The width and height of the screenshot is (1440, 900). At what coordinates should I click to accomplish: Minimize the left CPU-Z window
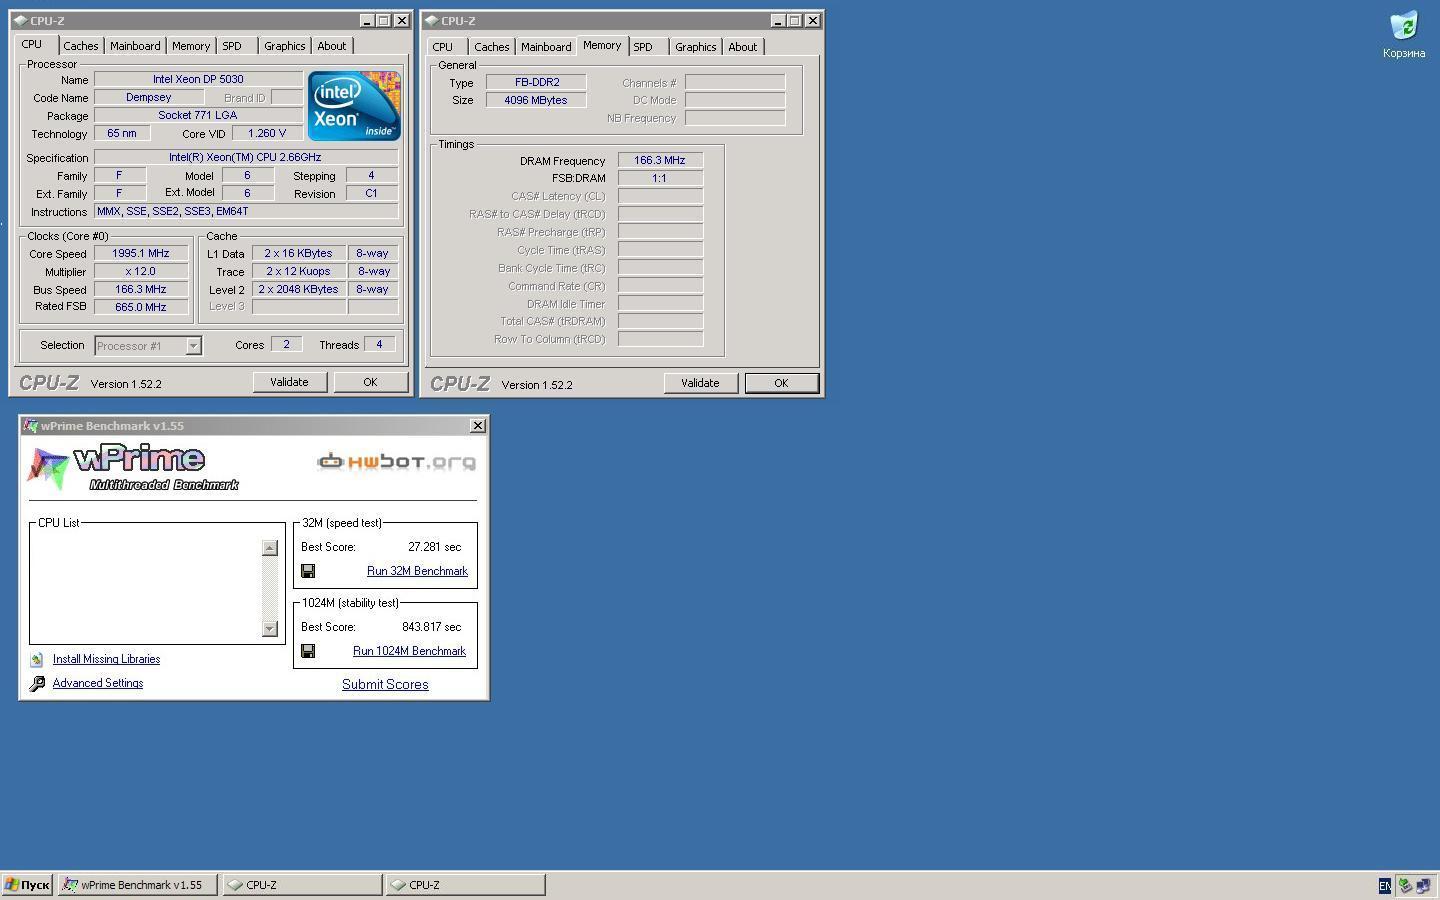tap(366, 20)
